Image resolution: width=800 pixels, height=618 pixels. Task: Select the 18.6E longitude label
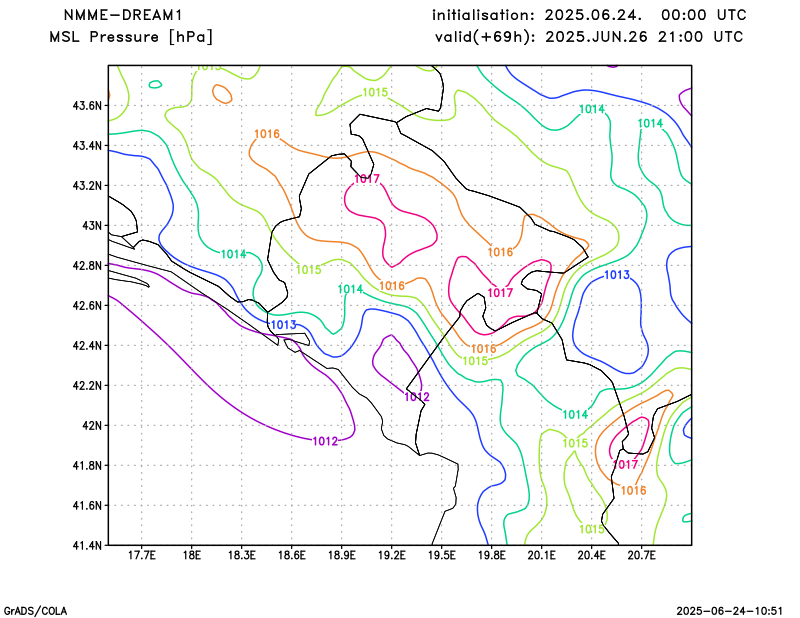pos(291,556)
